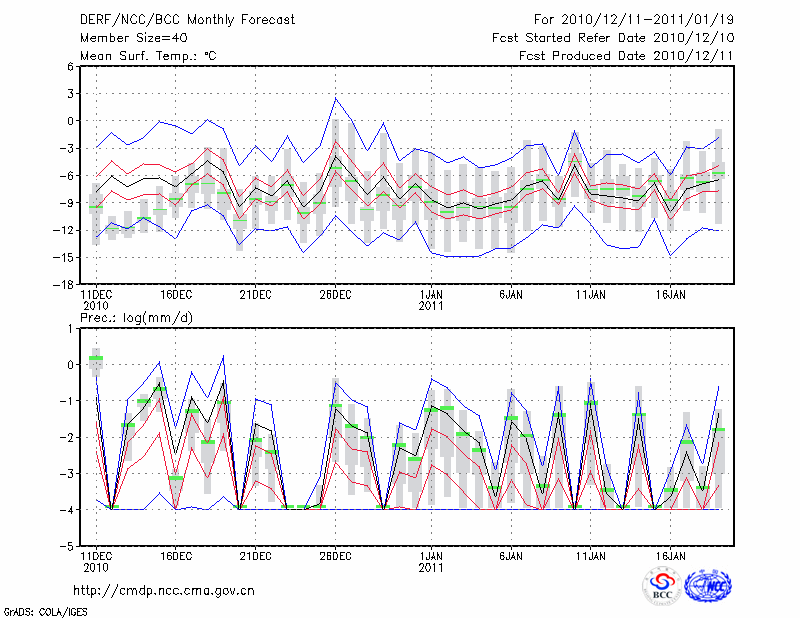800x618 pixels.
Task: Click the Member Size=40 text
Action: coord(127,37)
